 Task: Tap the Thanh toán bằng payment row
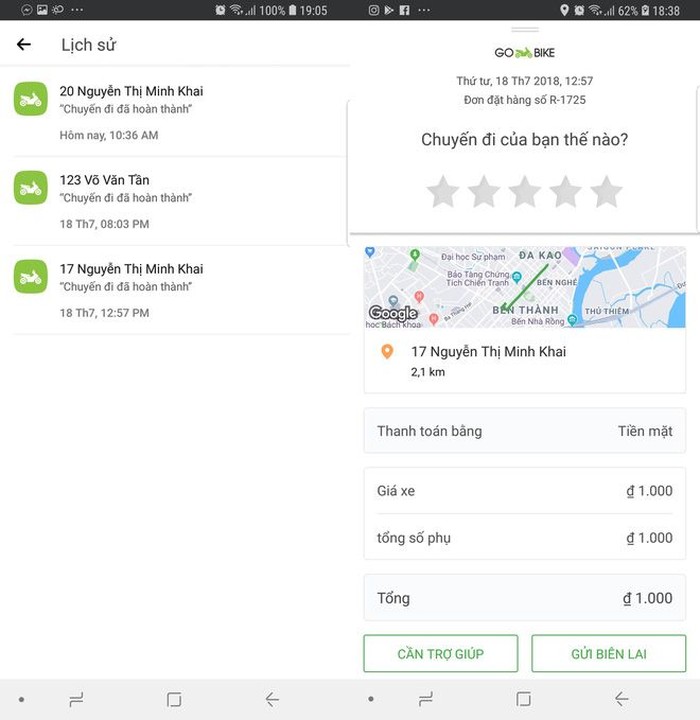[x=524, y=431]
